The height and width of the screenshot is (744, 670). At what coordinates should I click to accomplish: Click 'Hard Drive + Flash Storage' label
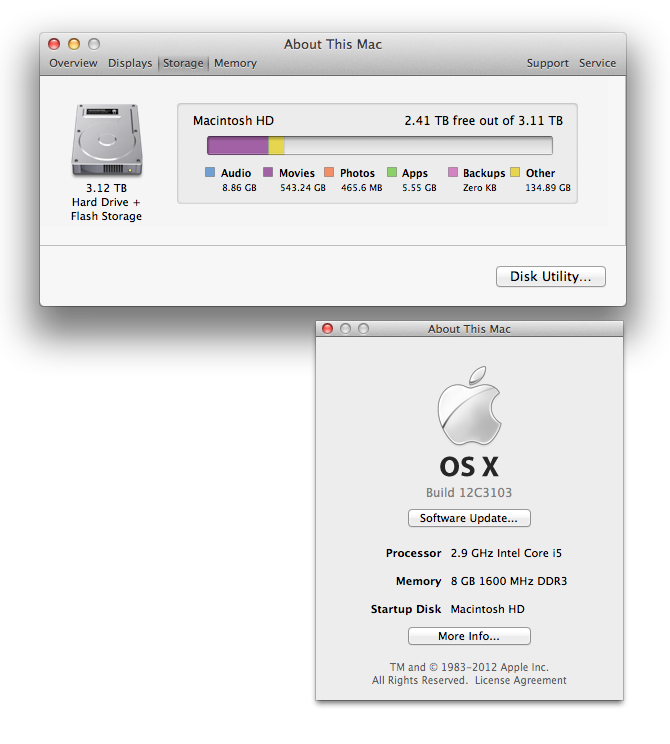[x=106, y=209]
